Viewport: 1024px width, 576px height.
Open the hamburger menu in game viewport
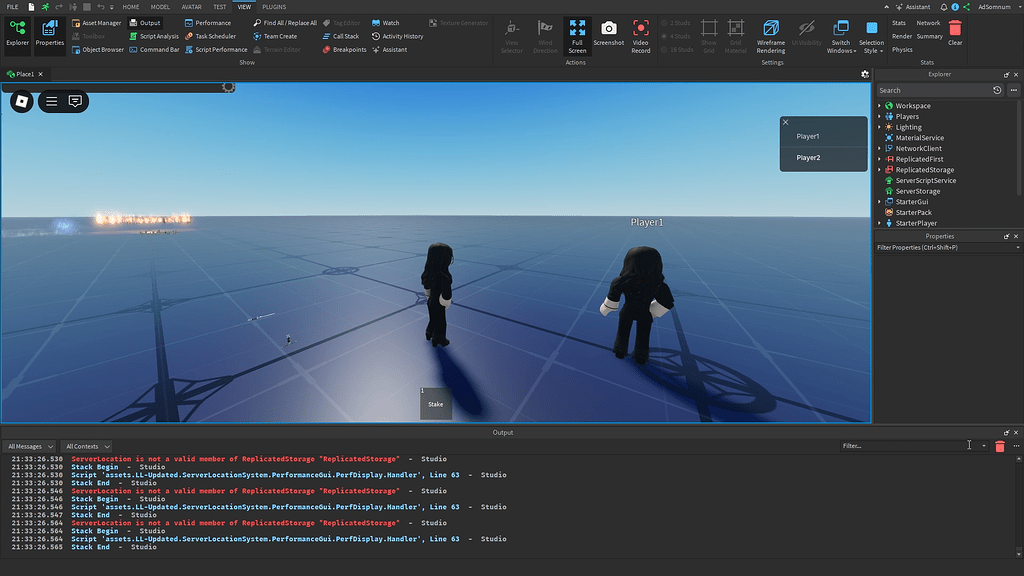click(x=52, y=101)
